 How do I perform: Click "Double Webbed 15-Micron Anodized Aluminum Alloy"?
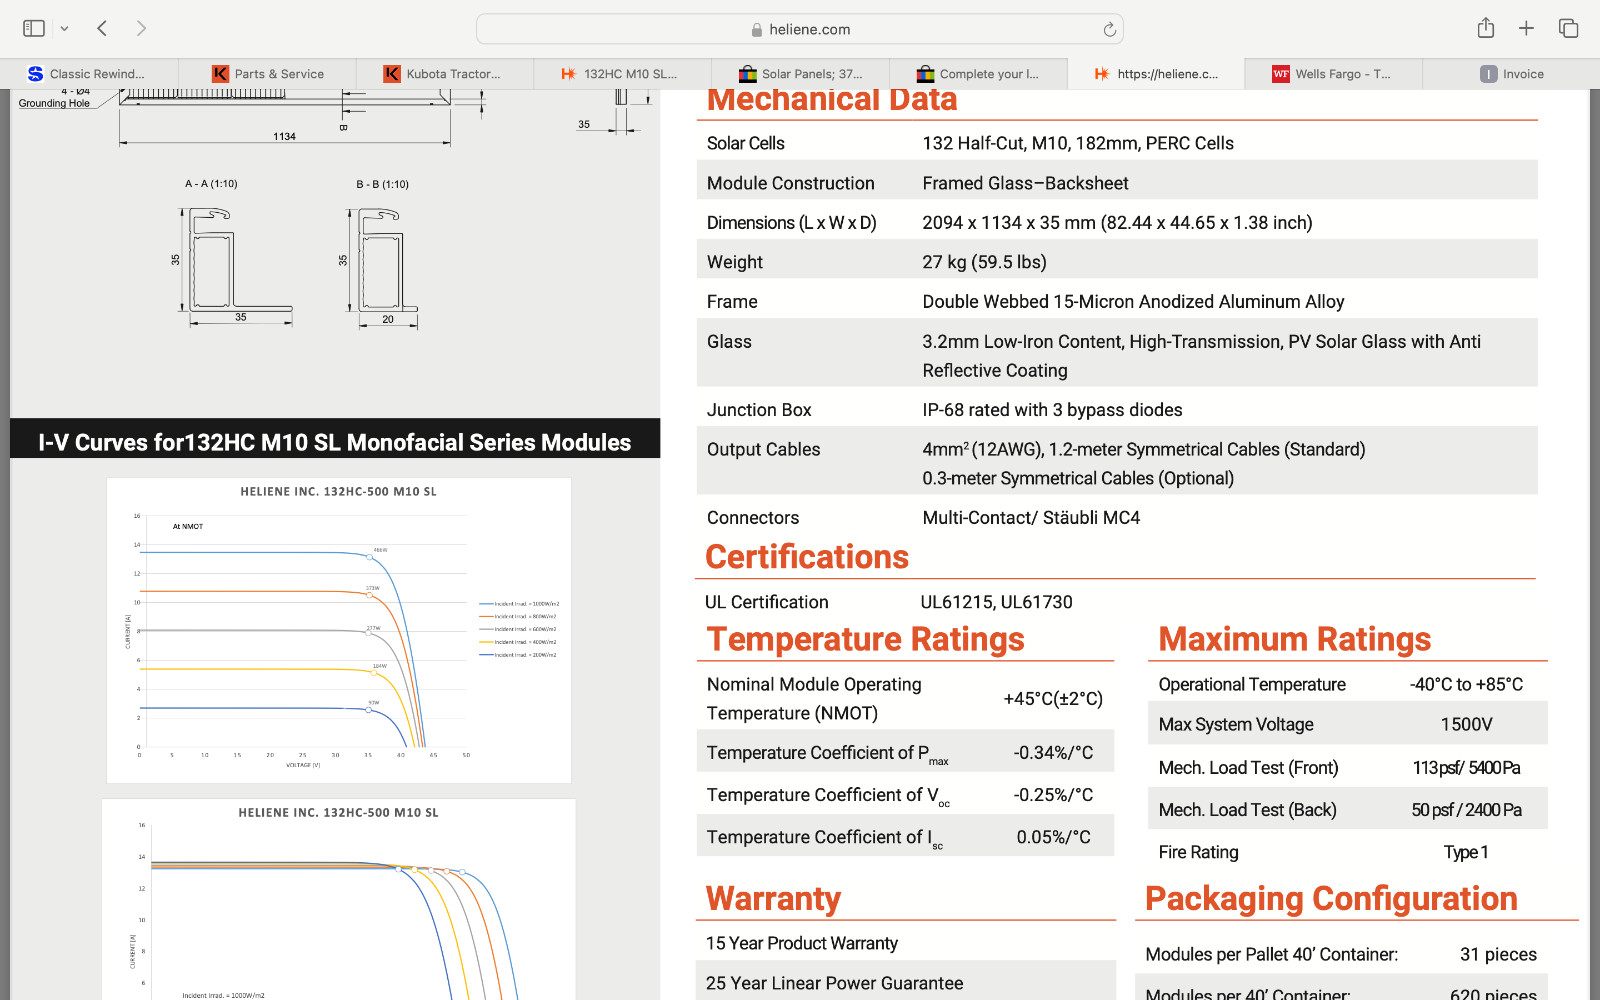pyautogui.click(x=1133, y=302)
